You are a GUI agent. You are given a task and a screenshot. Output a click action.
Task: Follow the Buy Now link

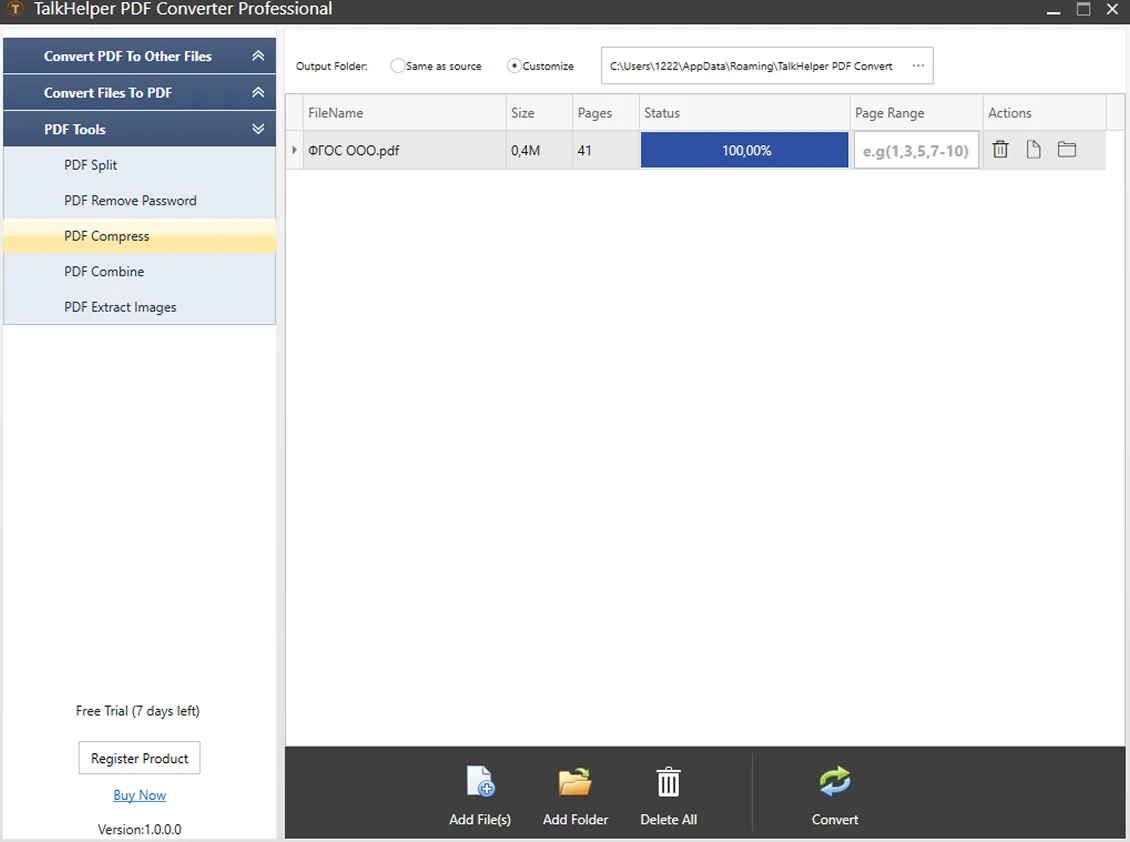(x=139, y=795)
